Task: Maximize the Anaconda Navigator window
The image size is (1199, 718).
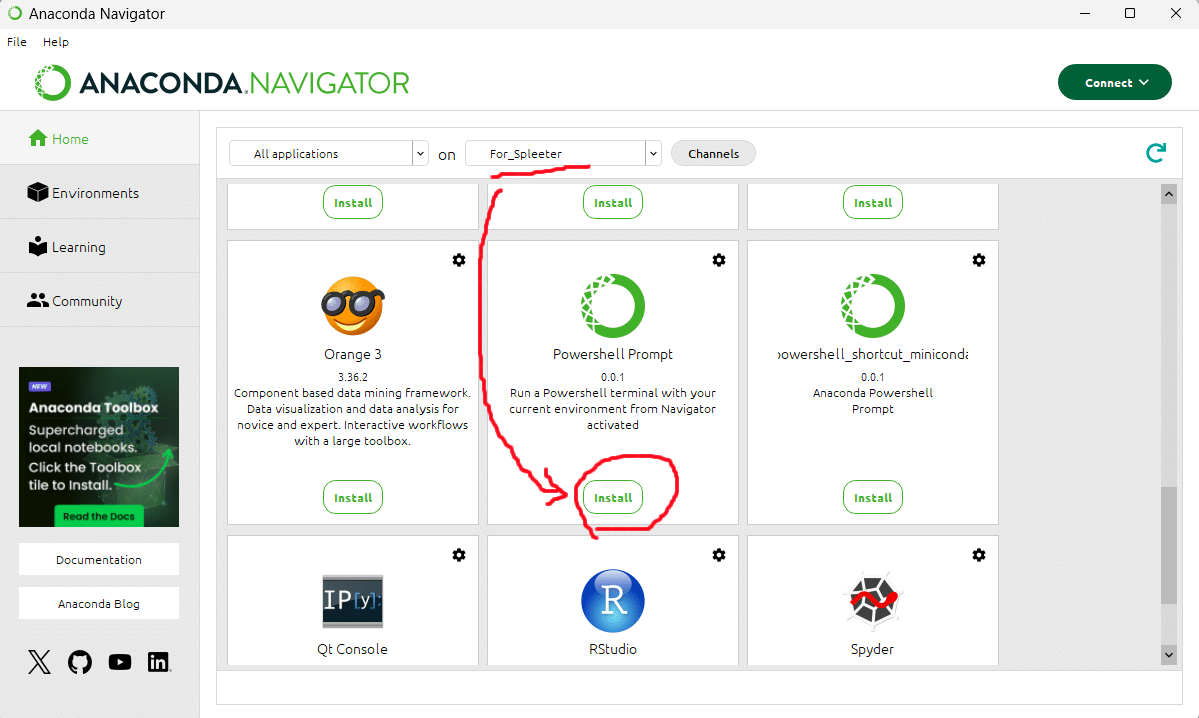Action: (x=1130, y=14)
